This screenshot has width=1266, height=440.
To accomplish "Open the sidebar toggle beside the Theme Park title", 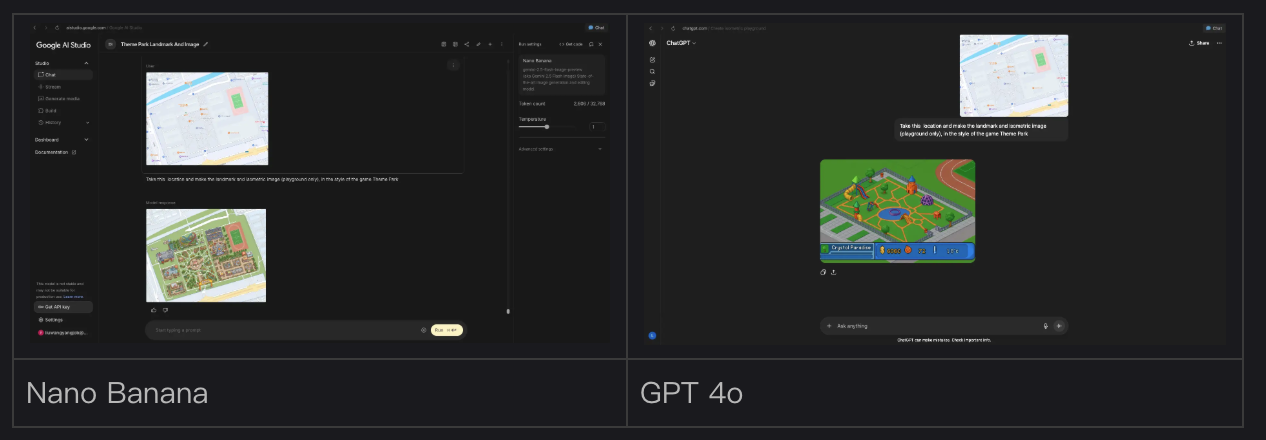I will tap(111, 44).
